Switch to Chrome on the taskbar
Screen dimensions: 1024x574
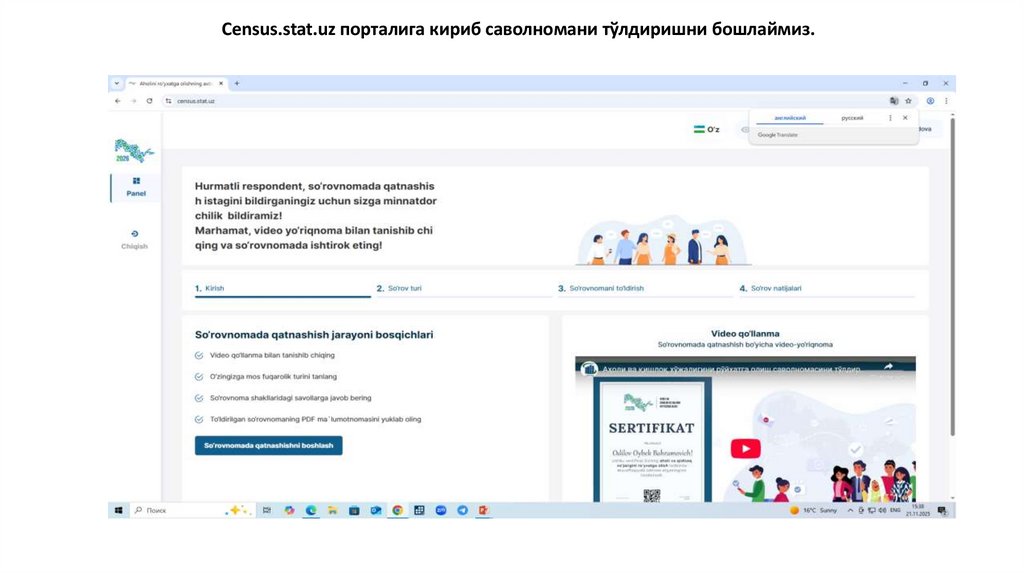[x=397, y=511]
